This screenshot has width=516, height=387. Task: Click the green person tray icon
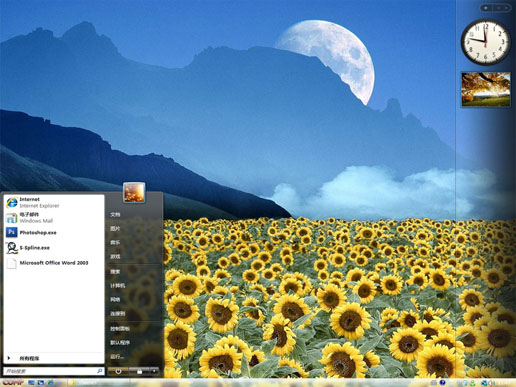point(473,383)
